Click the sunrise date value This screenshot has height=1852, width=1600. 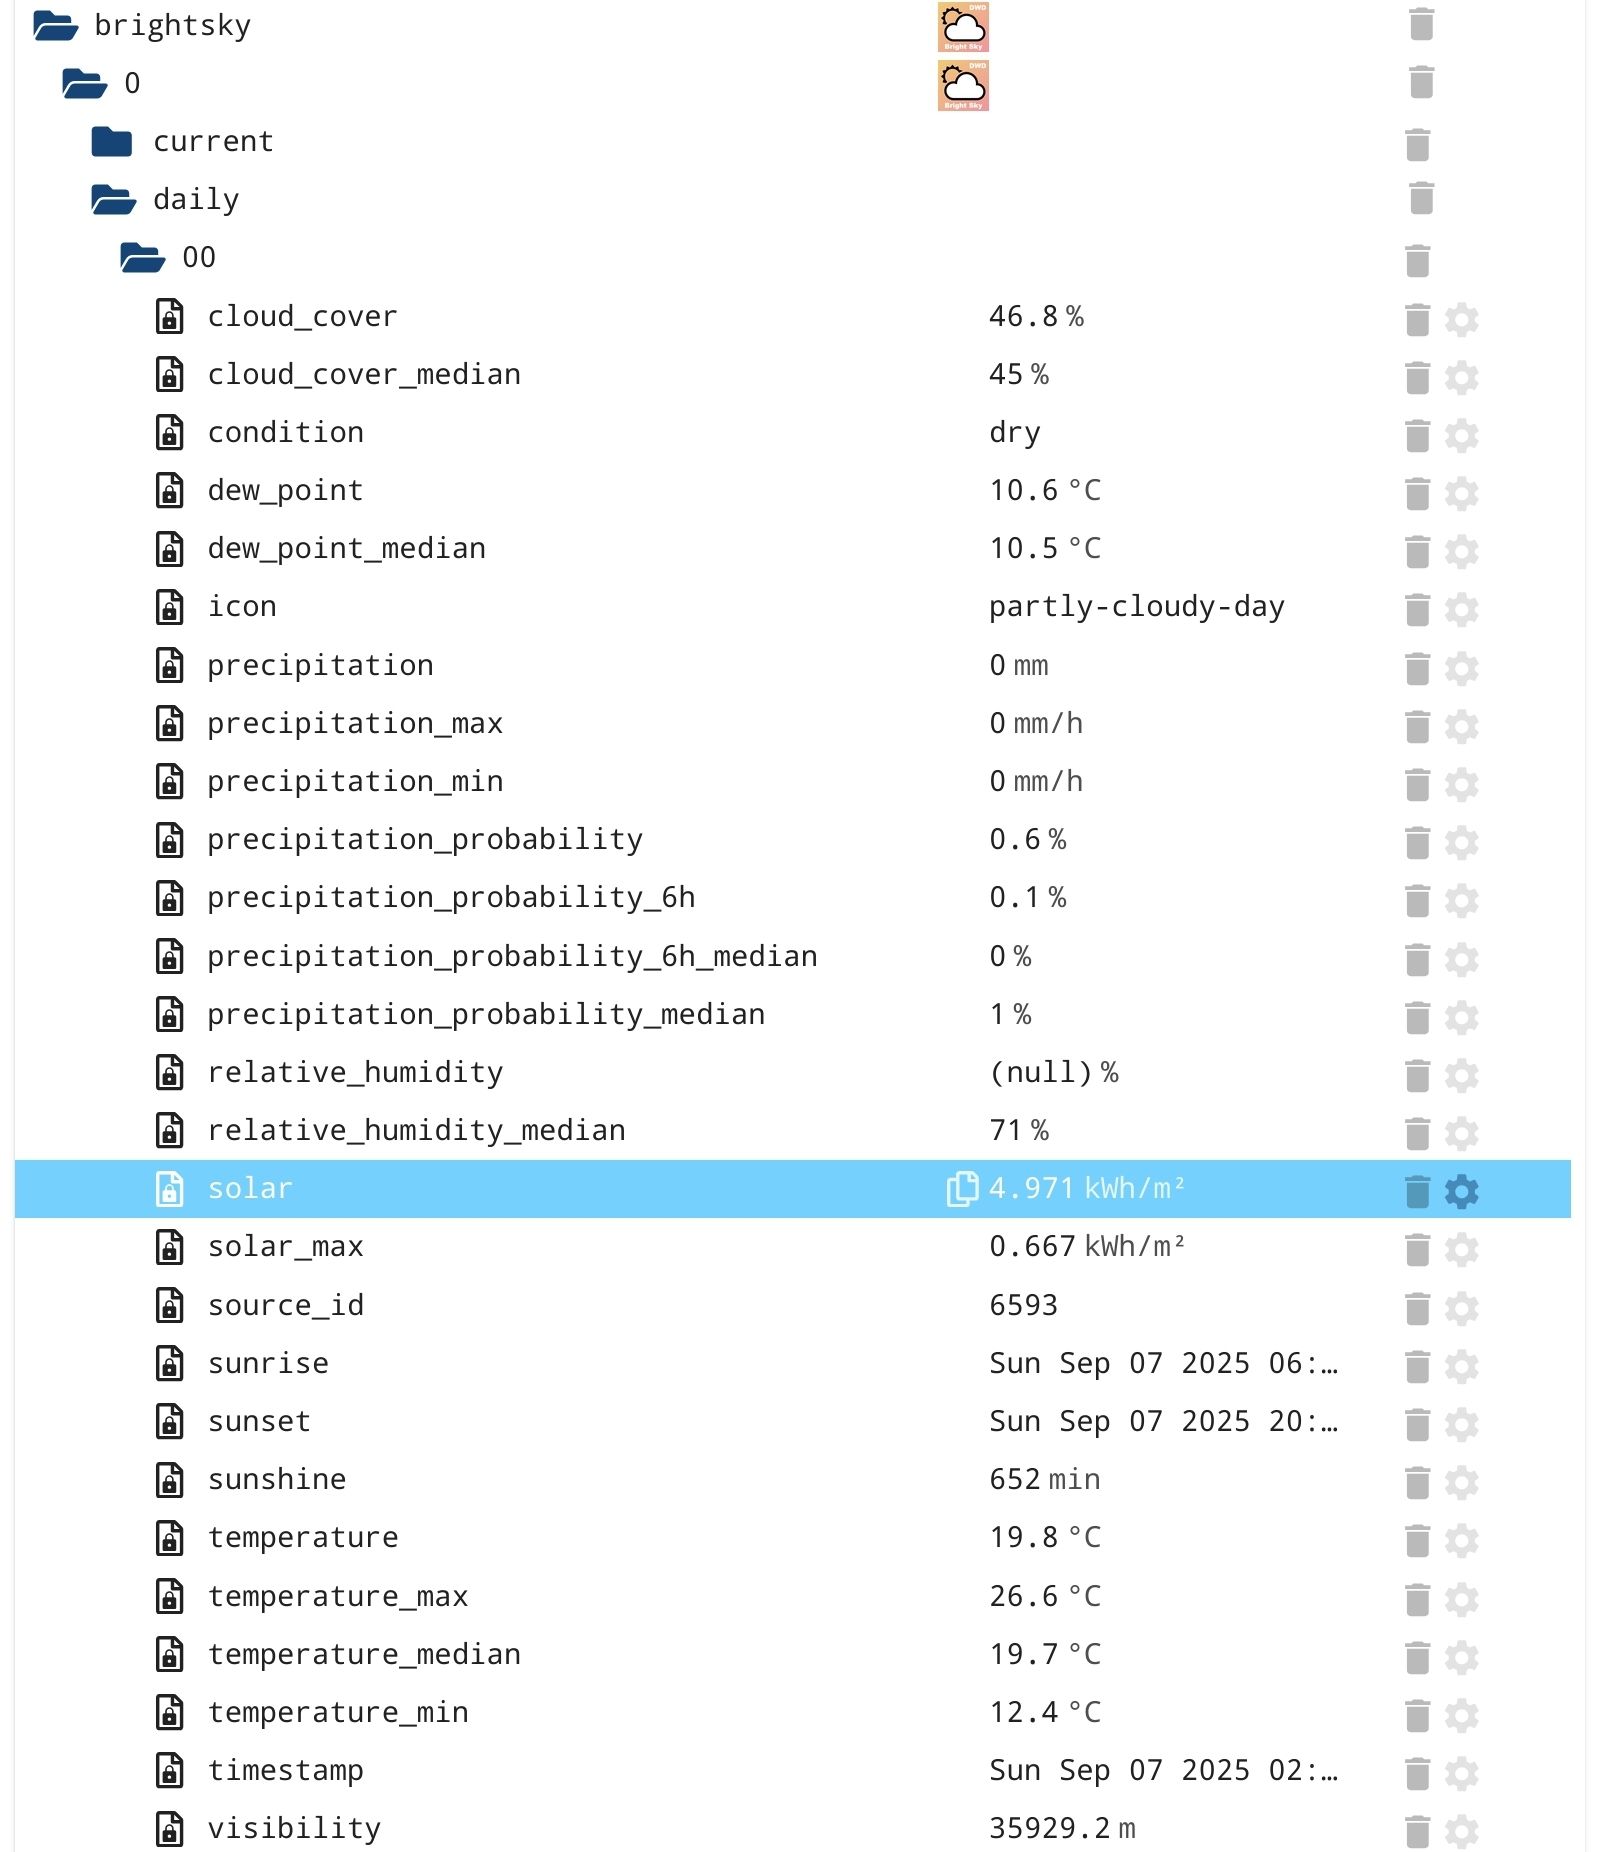pyautogui.click(x=1163, y=1364)
